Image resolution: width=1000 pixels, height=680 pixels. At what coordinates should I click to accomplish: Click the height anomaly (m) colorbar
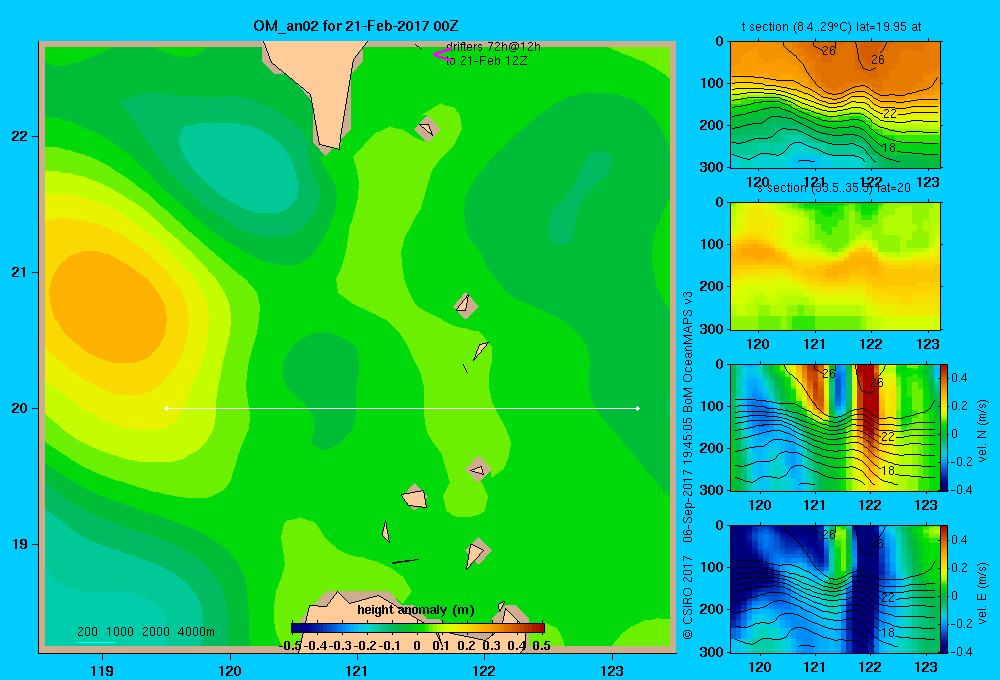pos(418,628)
